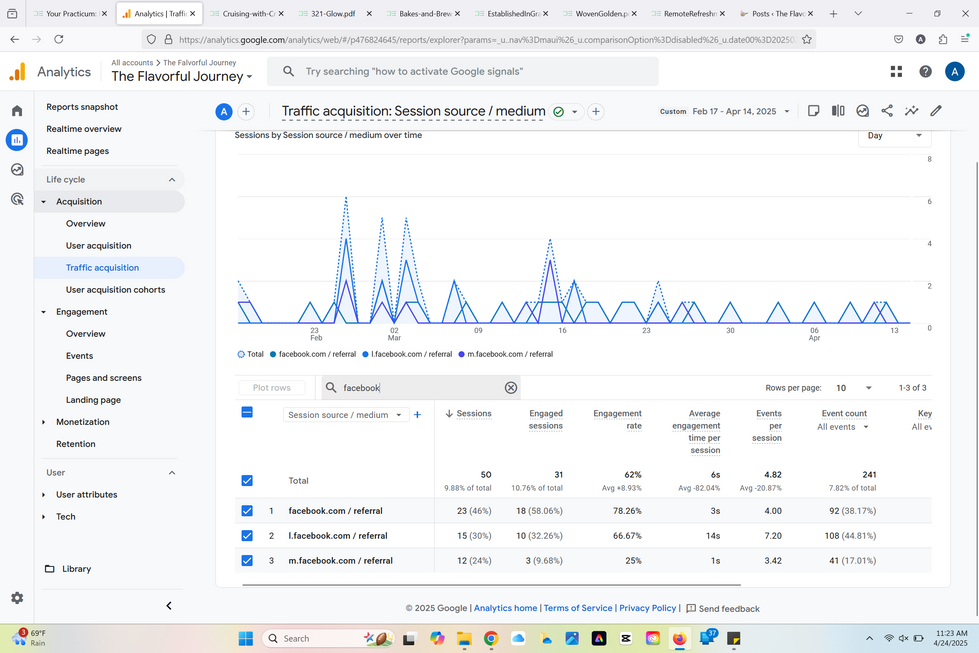Click the Share this report icon
Screen dimensions: 979x653
(x=887, y=111)
